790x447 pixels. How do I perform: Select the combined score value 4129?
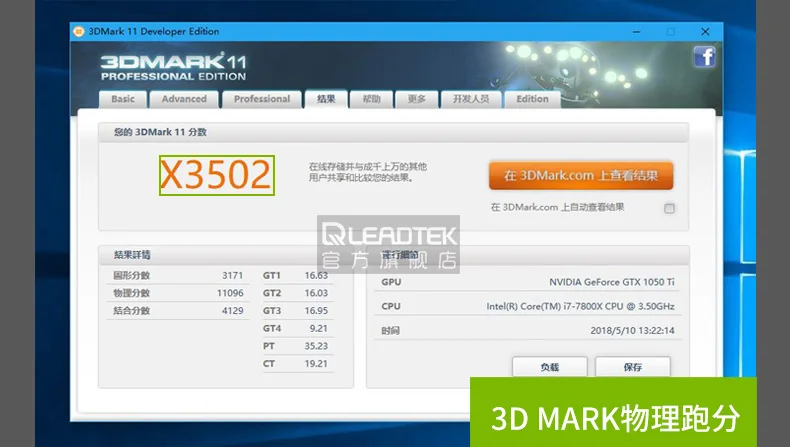232,310
